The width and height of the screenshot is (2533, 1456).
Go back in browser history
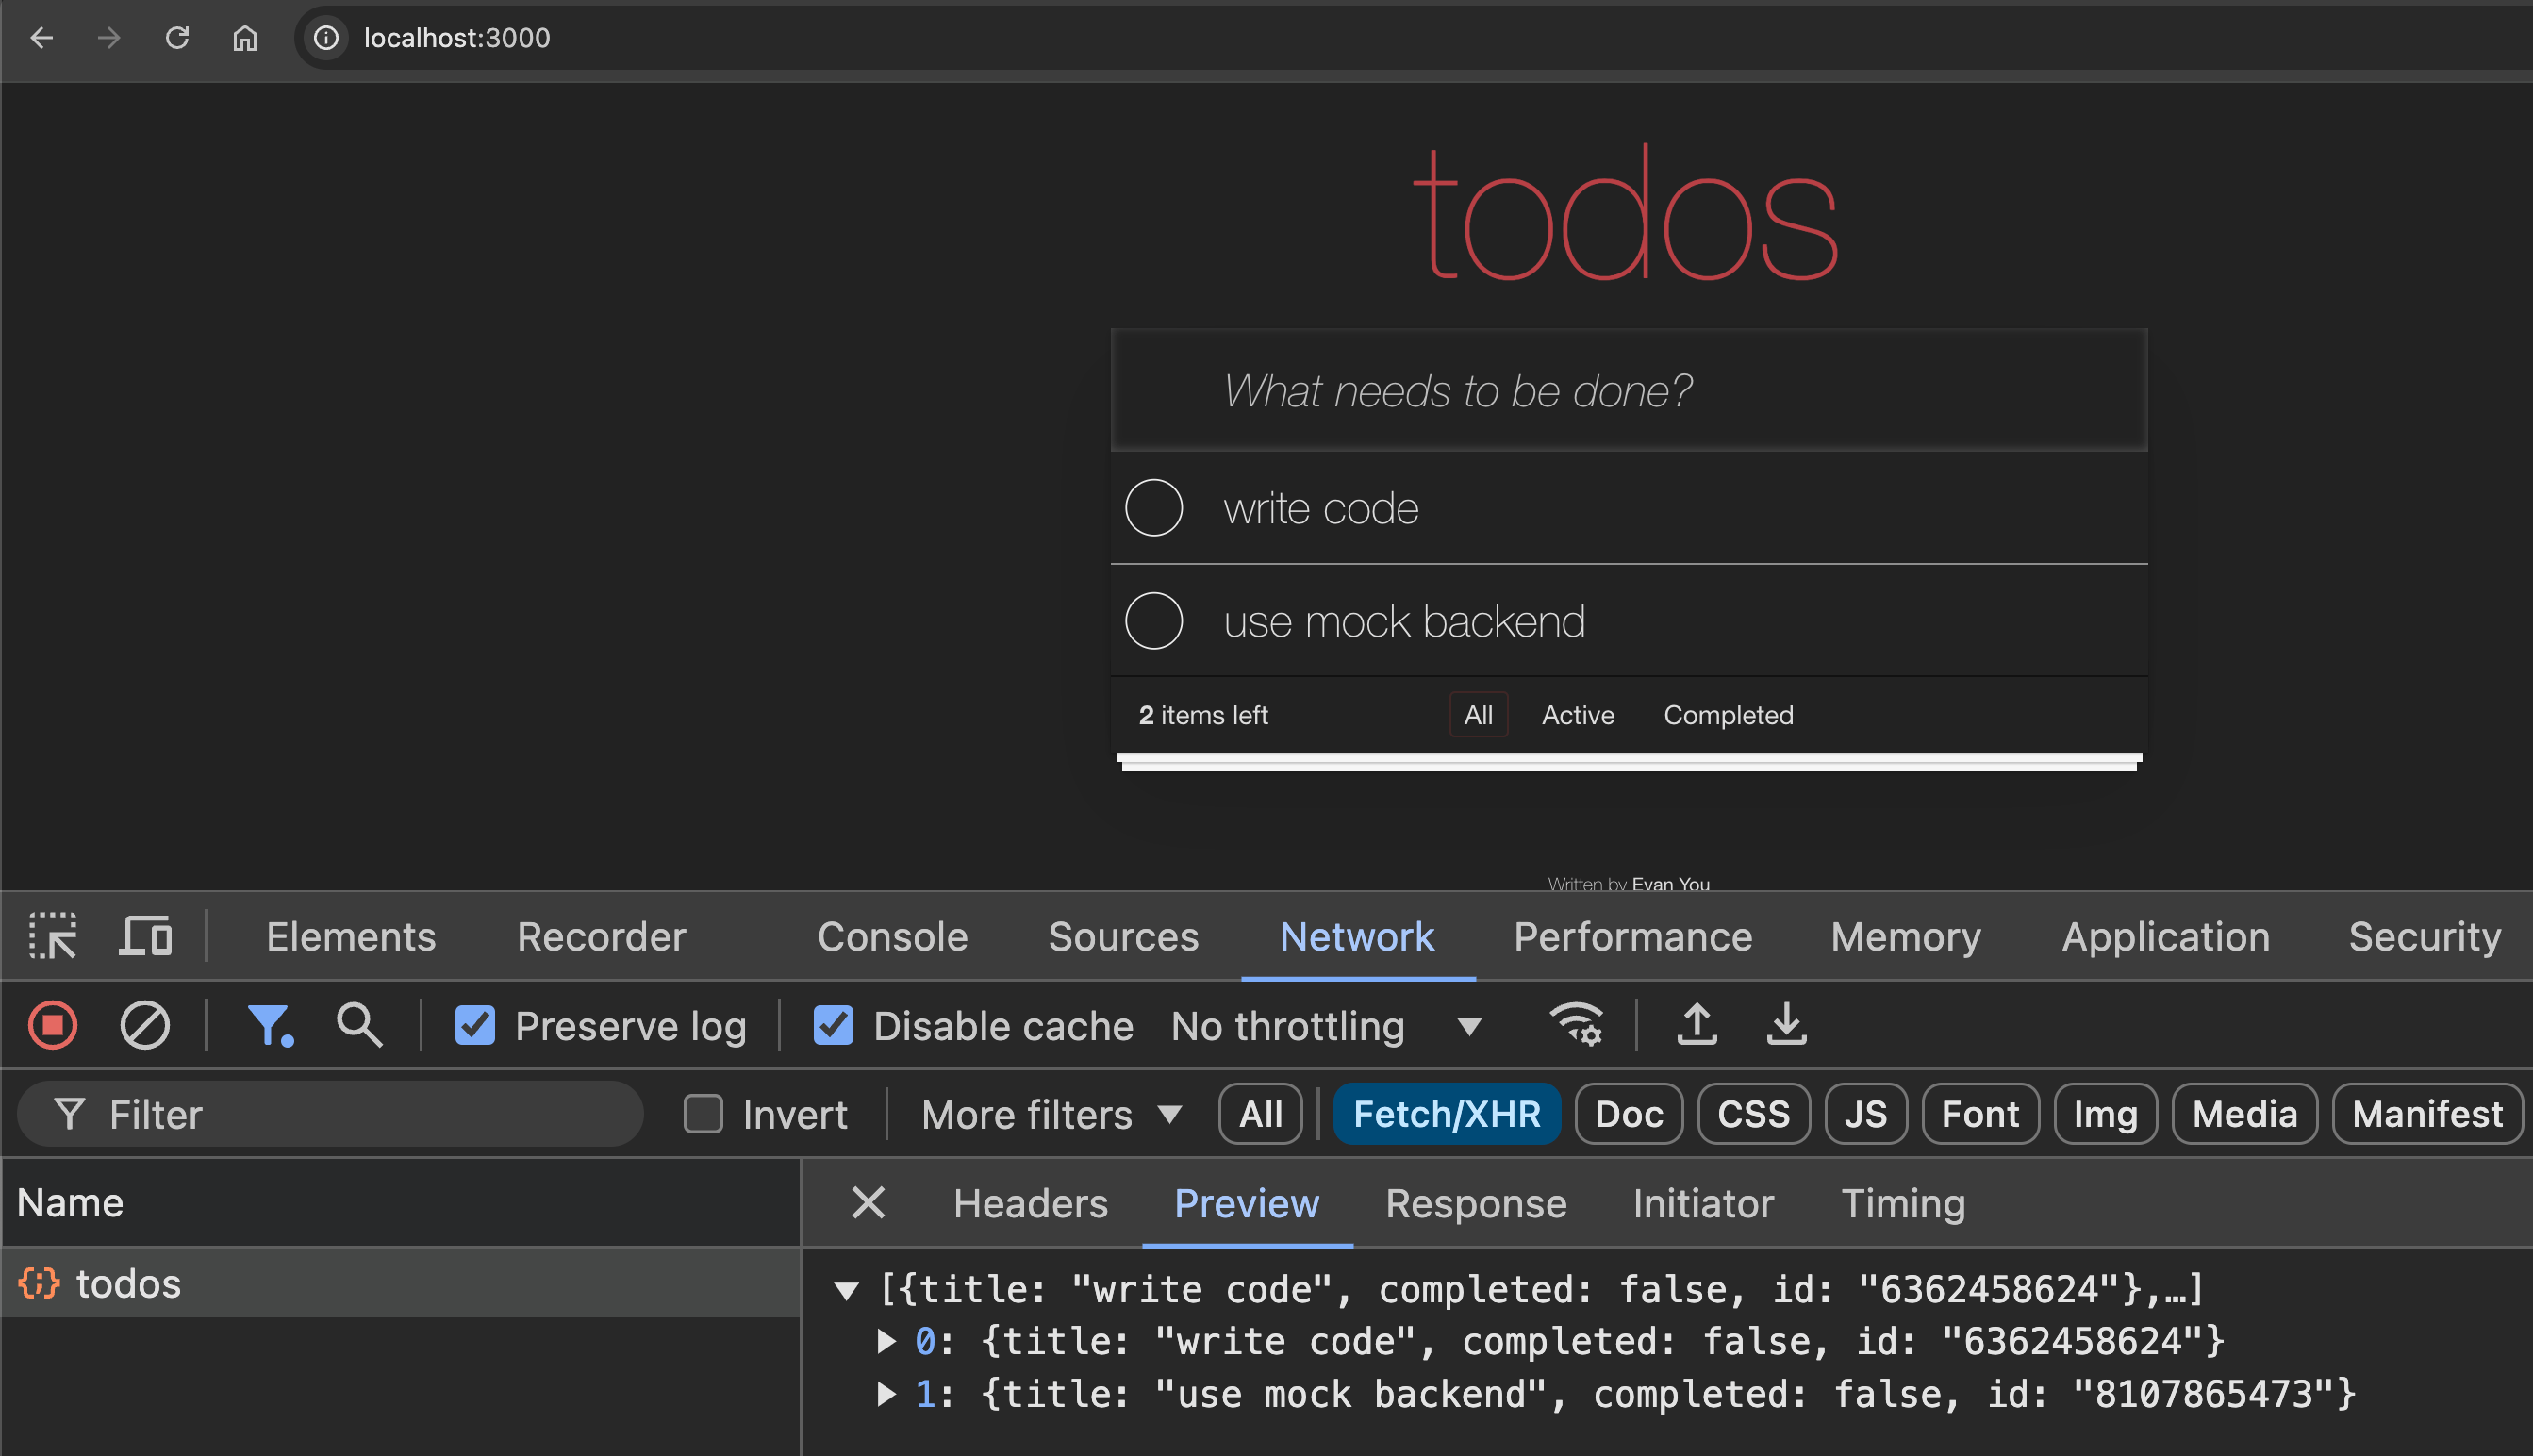(x=41, y=38)
